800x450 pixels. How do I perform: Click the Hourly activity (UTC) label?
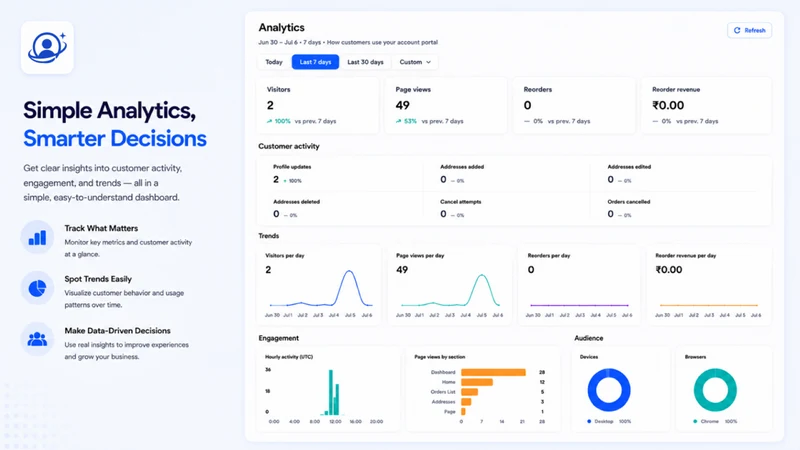pos(289,357)
